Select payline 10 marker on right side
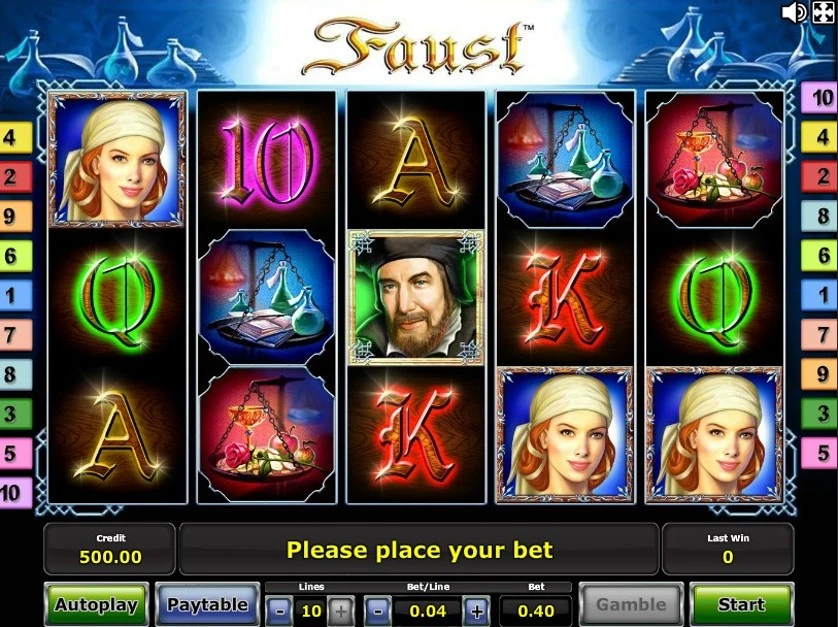The height and width of the screenshot is (627, 838). point(820,98)
